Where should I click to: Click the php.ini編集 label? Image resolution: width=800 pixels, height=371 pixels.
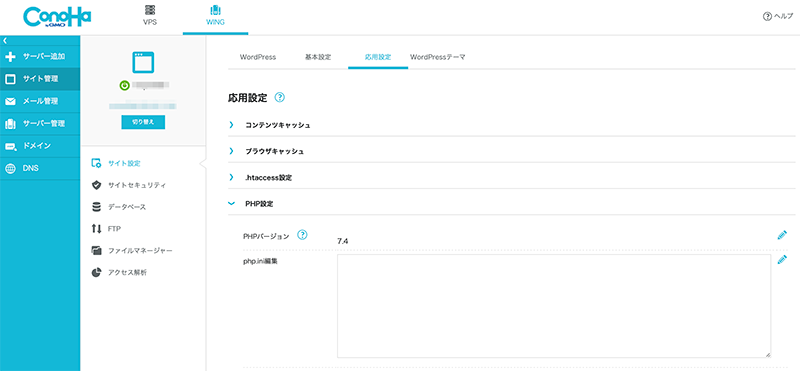(261, 261)
